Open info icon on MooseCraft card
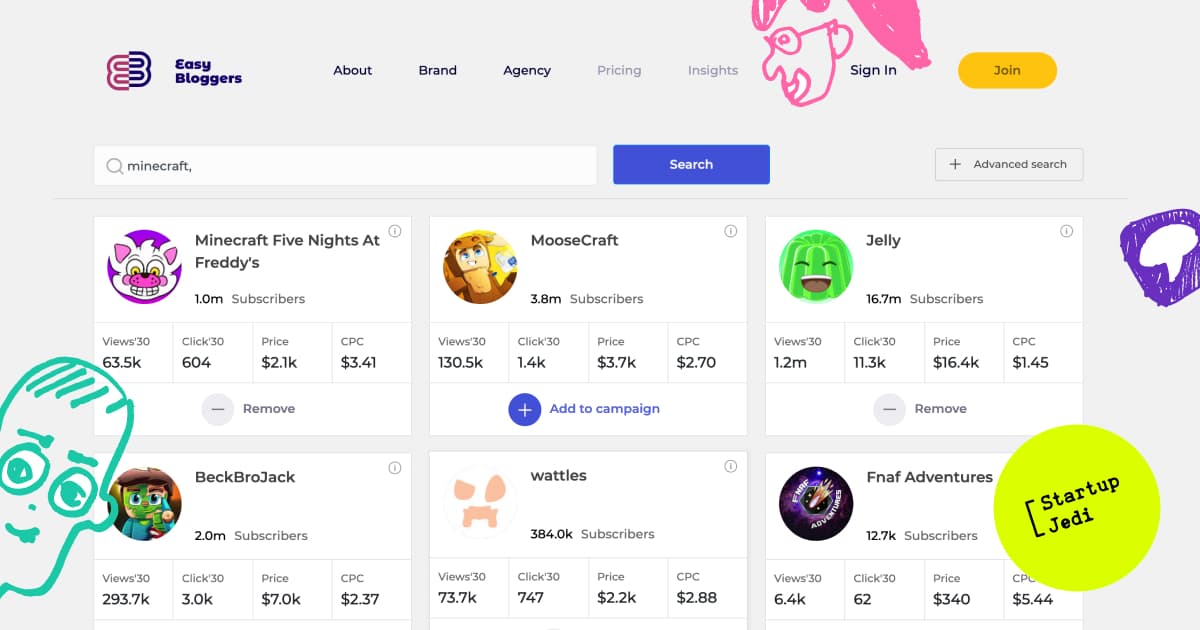 731,231
